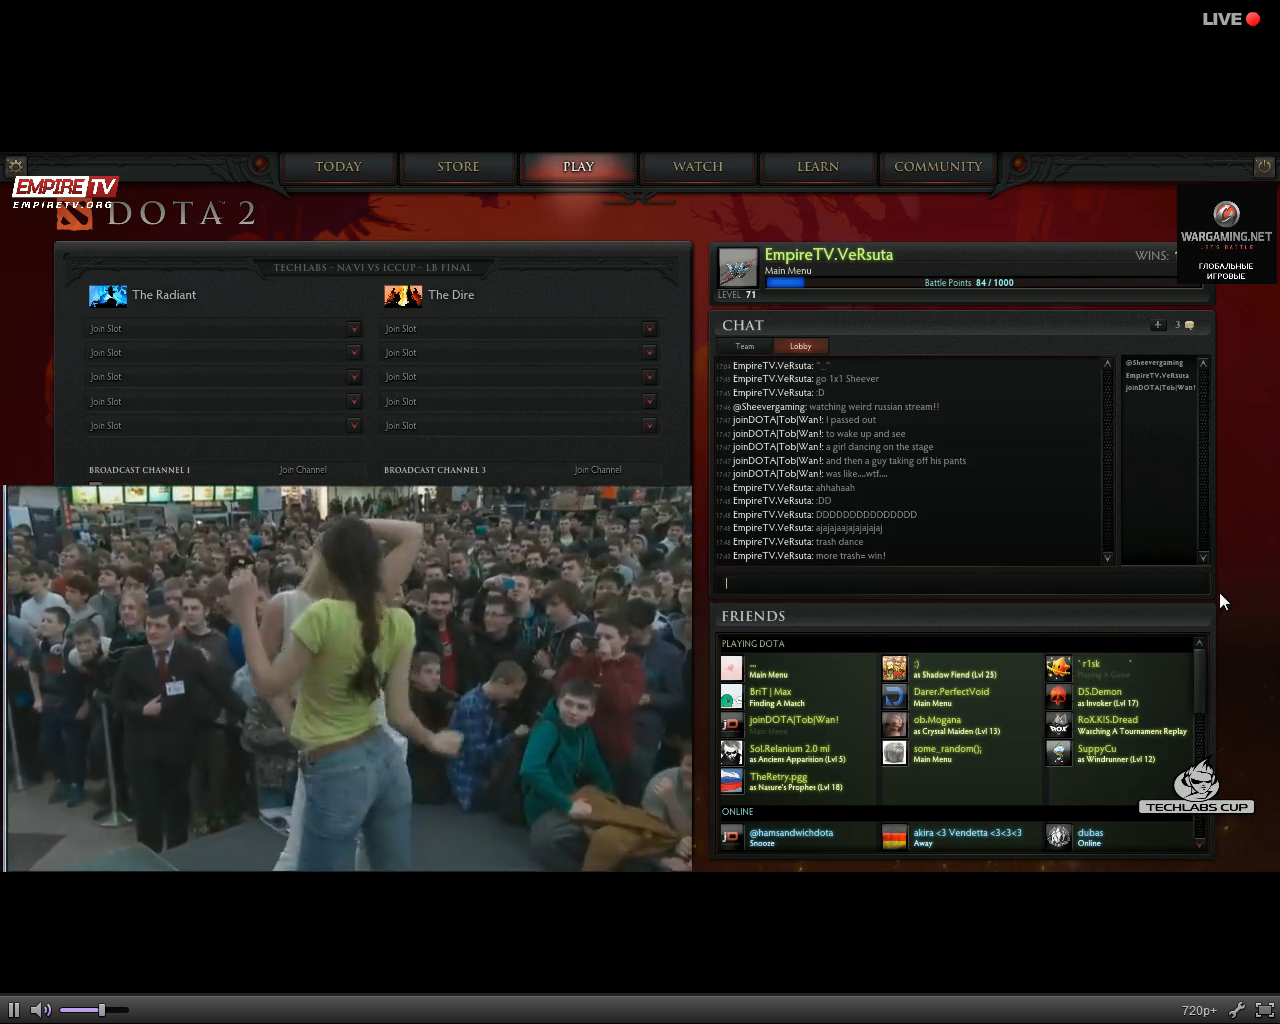The width and height of the screenshot is (1280, 1024).
Task: Focus the chat message input field
Action: tap(962, 583)
